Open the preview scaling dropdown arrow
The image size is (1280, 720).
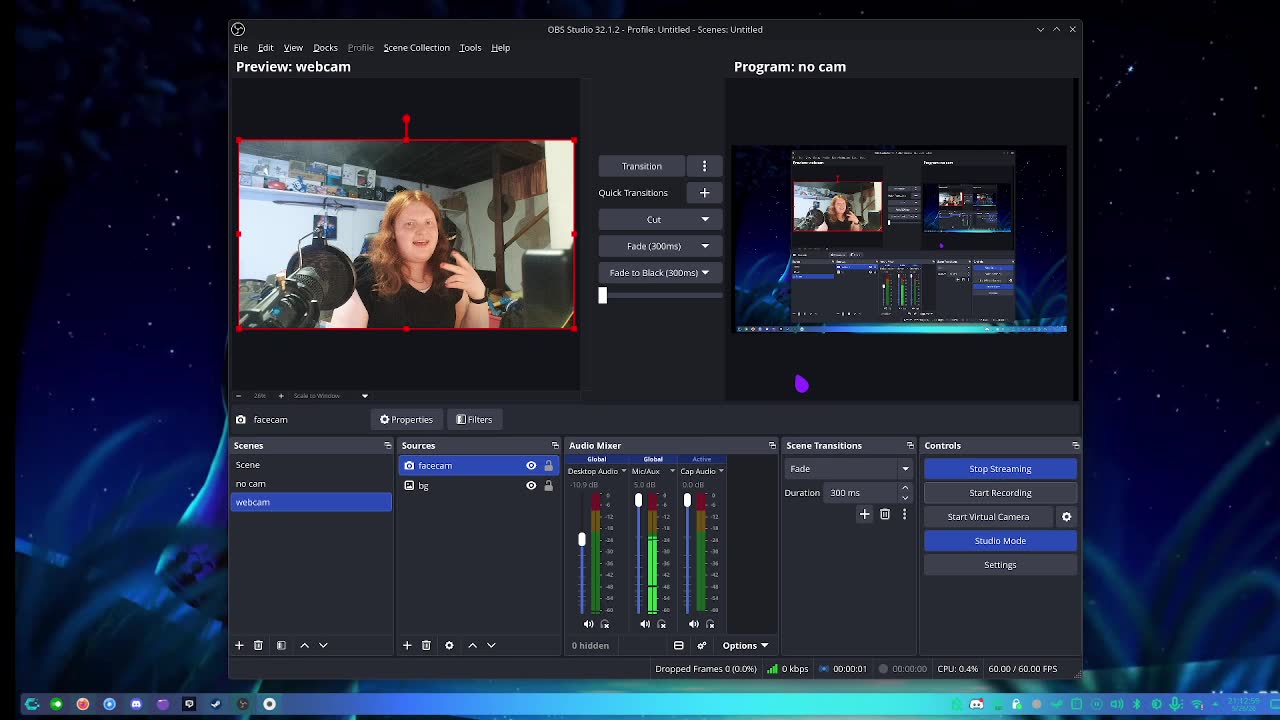point(365,396)
